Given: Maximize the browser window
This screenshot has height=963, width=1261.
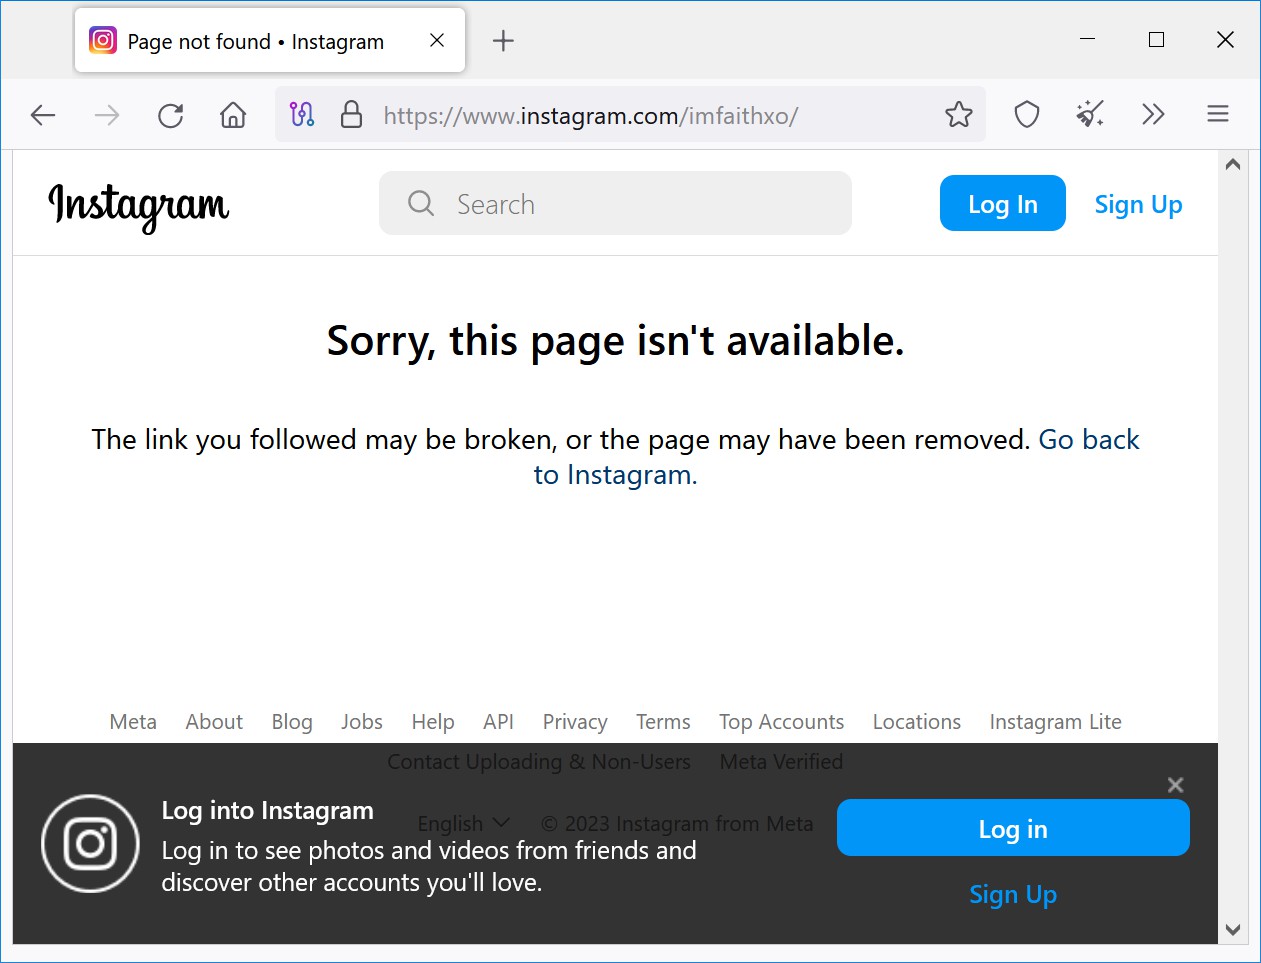Looking at the screenshot, I should point(1157,39).
